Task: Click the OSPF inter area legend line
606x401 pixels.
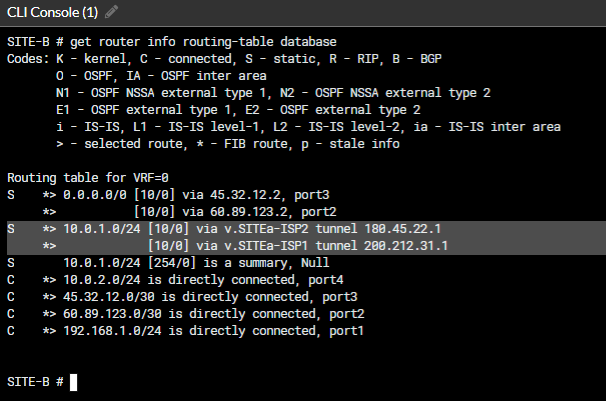Action: [162, 74]
